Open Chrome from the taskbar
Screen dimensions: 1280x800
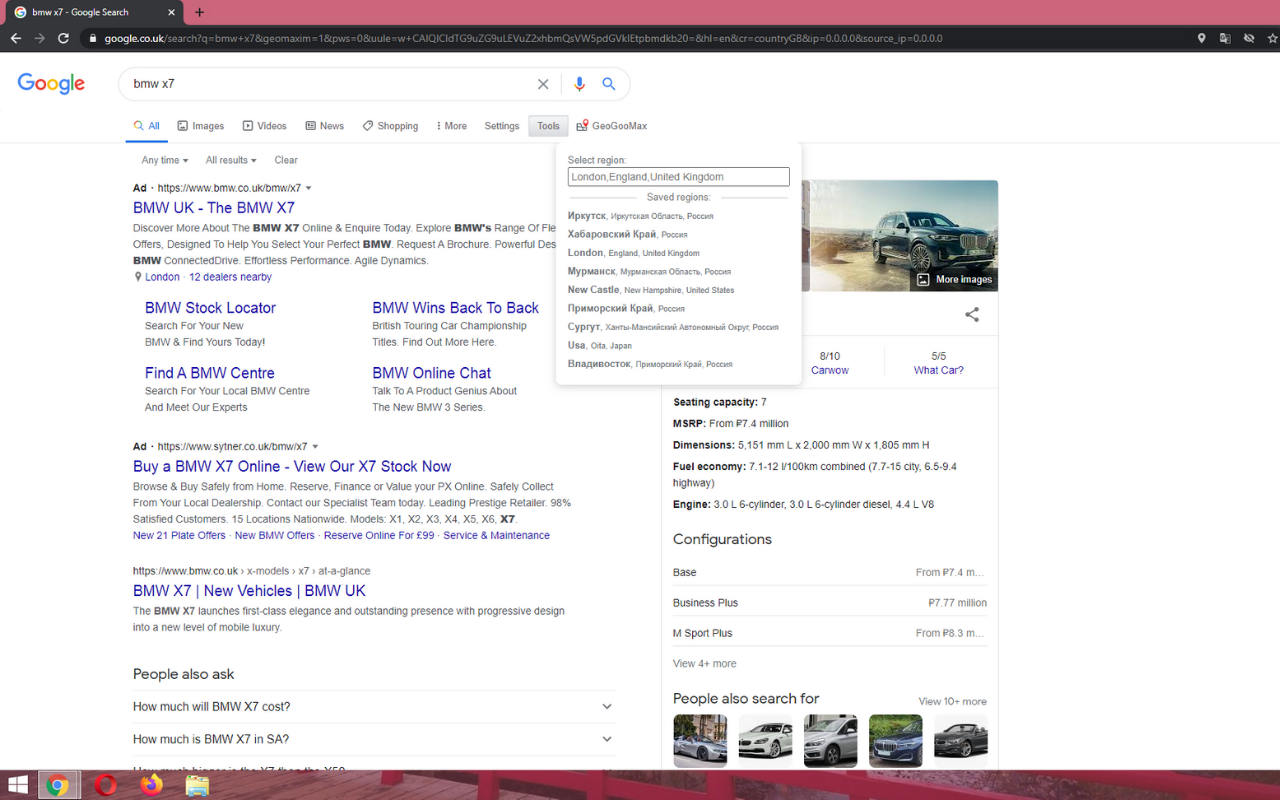tap(58, 785)
